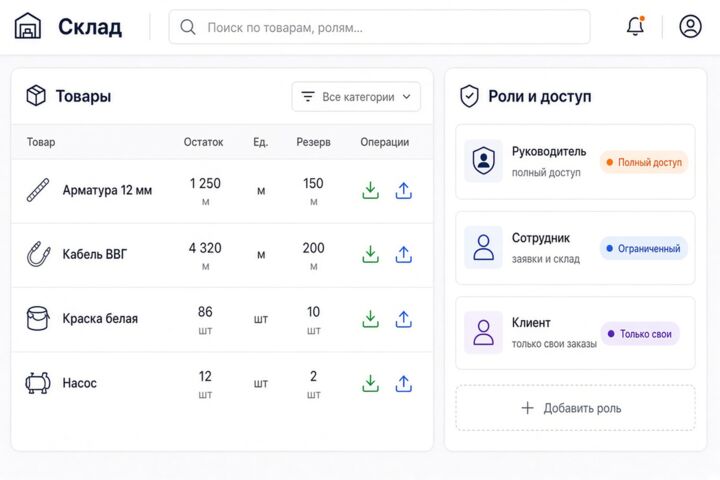Image resolution: width=720 pixels, height=480 pixels.
Task: Click the заявки и склад description
Action: 546,259
